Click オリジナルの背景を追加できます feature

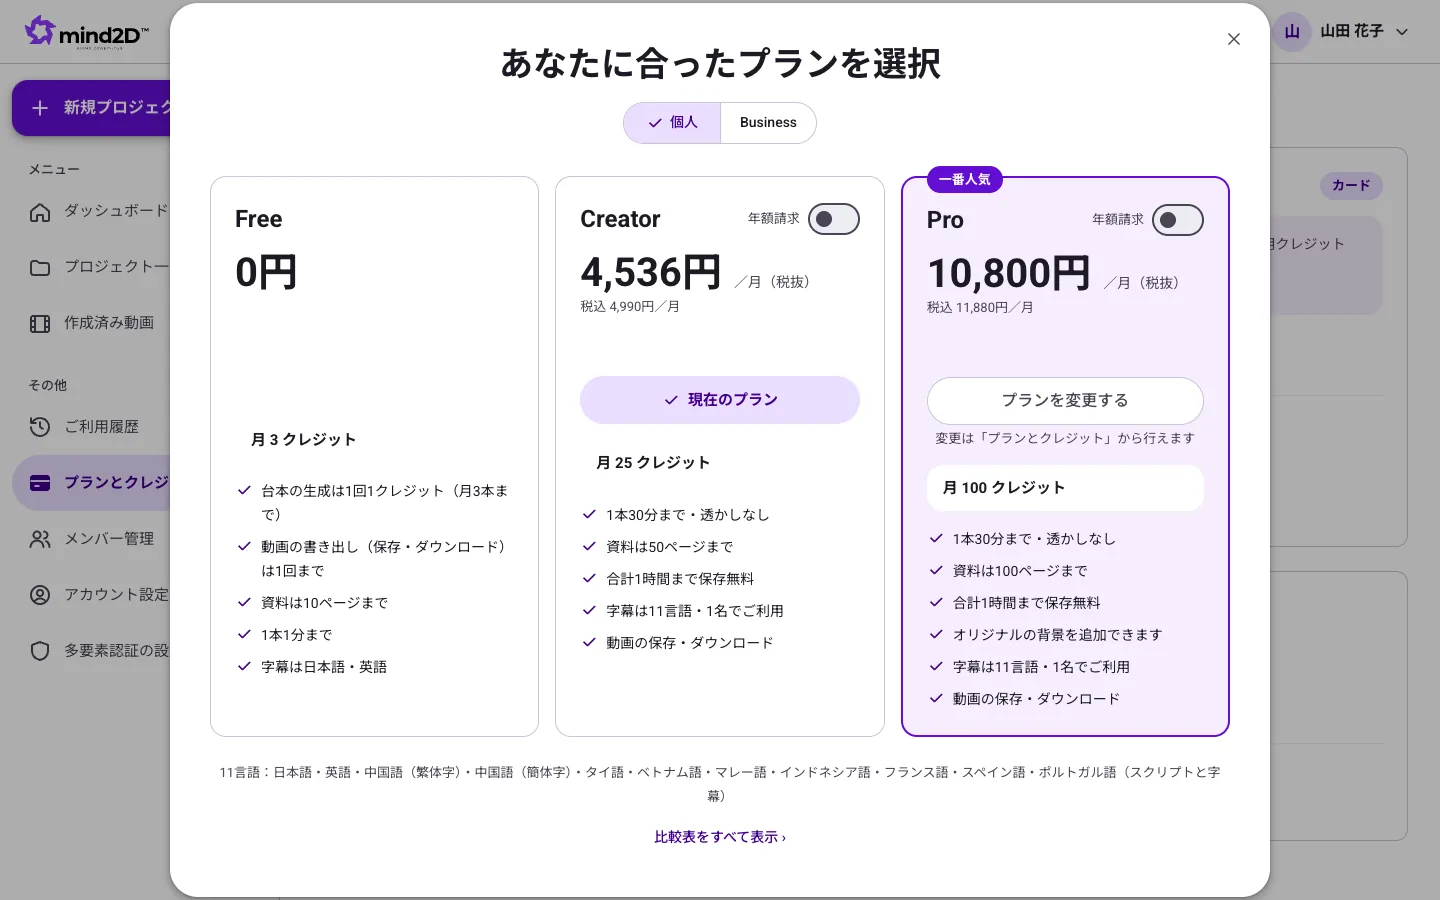pos(1057,635)
